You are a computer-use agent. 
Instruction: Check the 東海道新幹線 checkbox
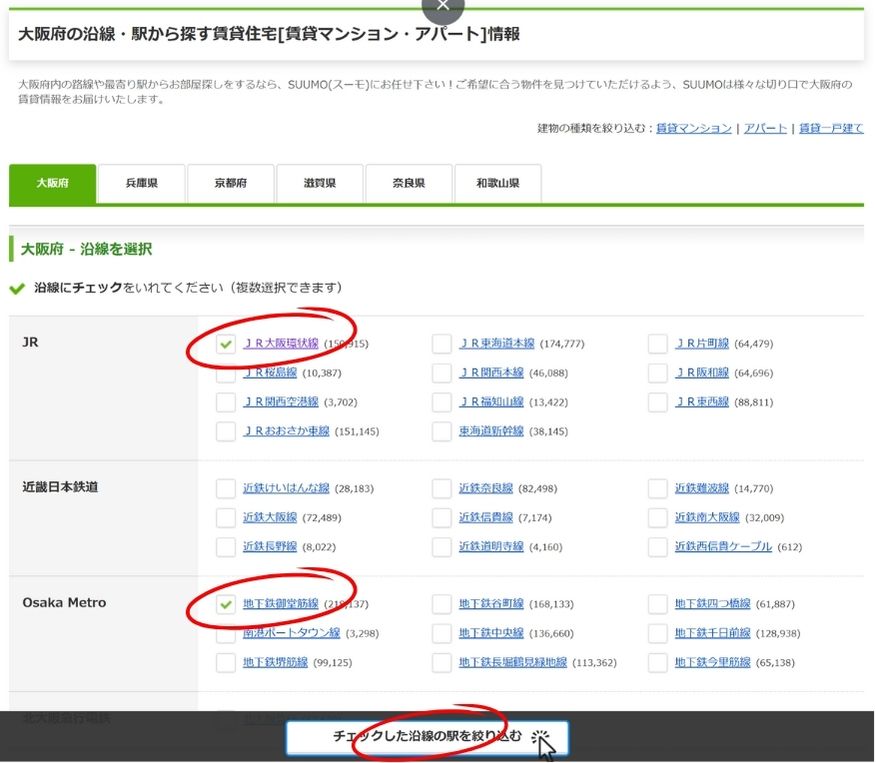point(442,432)
